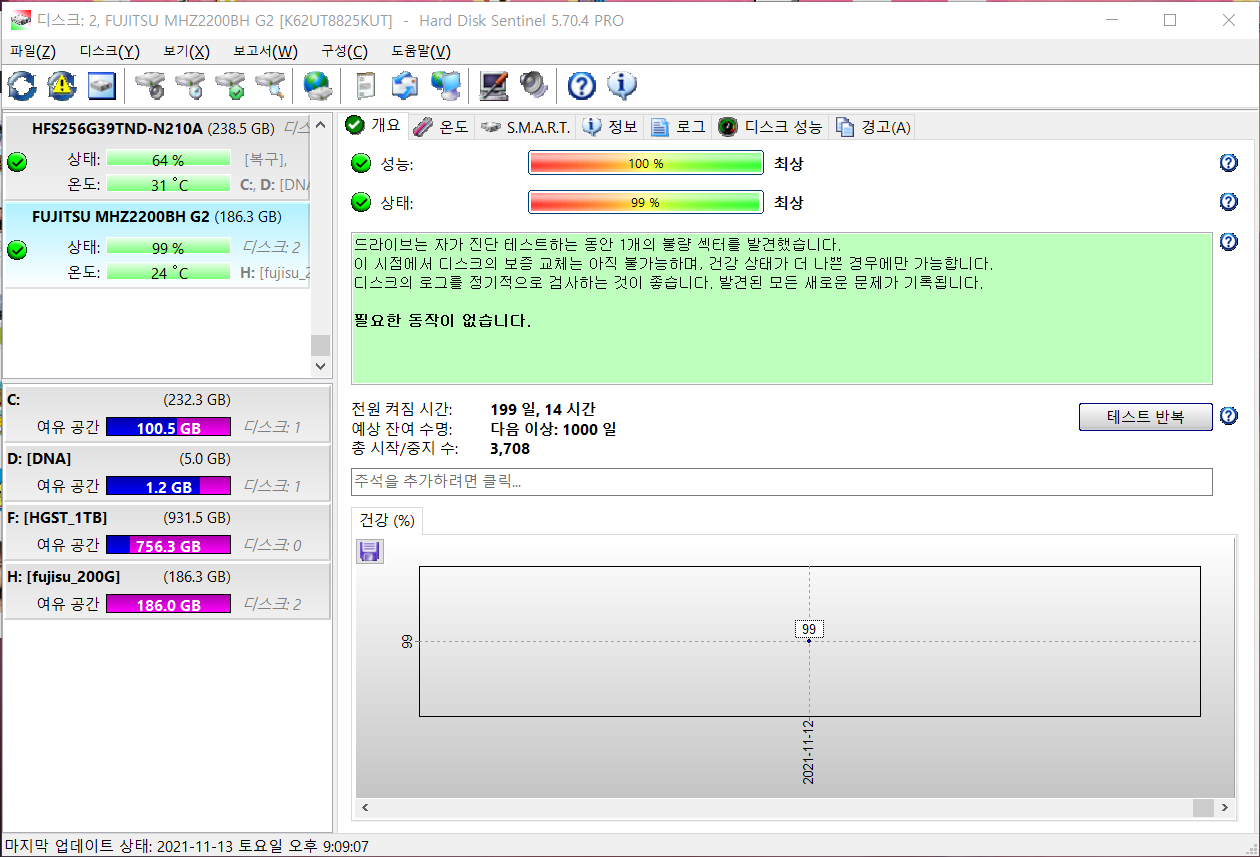Switch to the 정보 tab
The width and height of the screenshot is (1260, 857).
pos(611,127)
